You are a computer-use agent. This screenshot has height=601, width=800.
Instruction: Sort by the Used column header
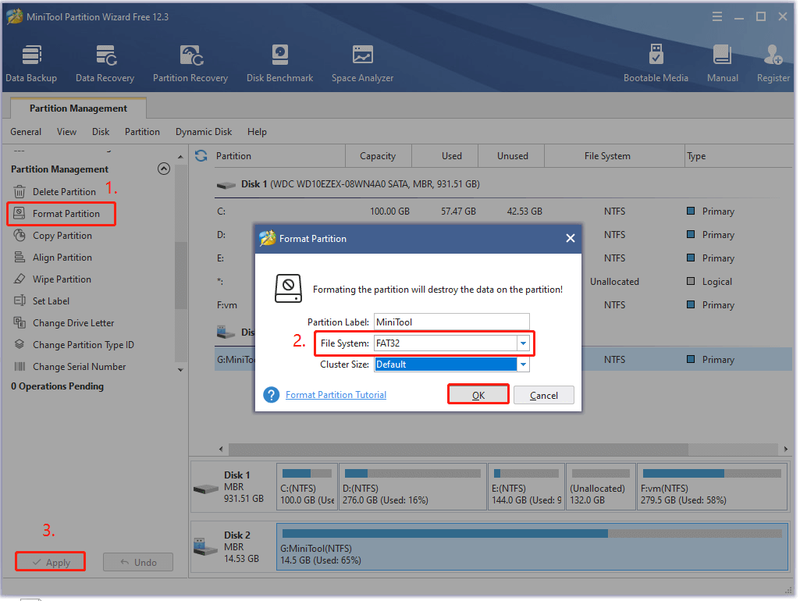click(x=445, y=156)
